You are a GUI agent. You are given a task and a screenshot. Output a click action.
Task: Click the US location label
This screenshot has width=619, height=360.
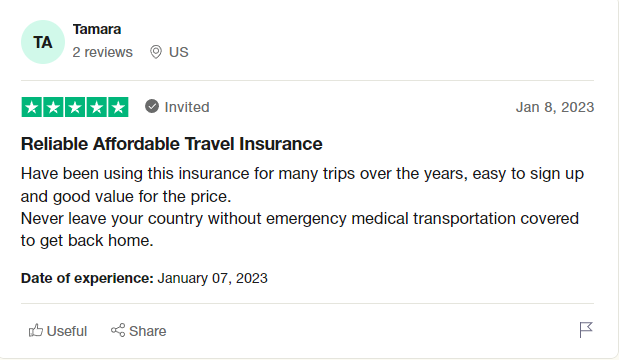[179, 52]
